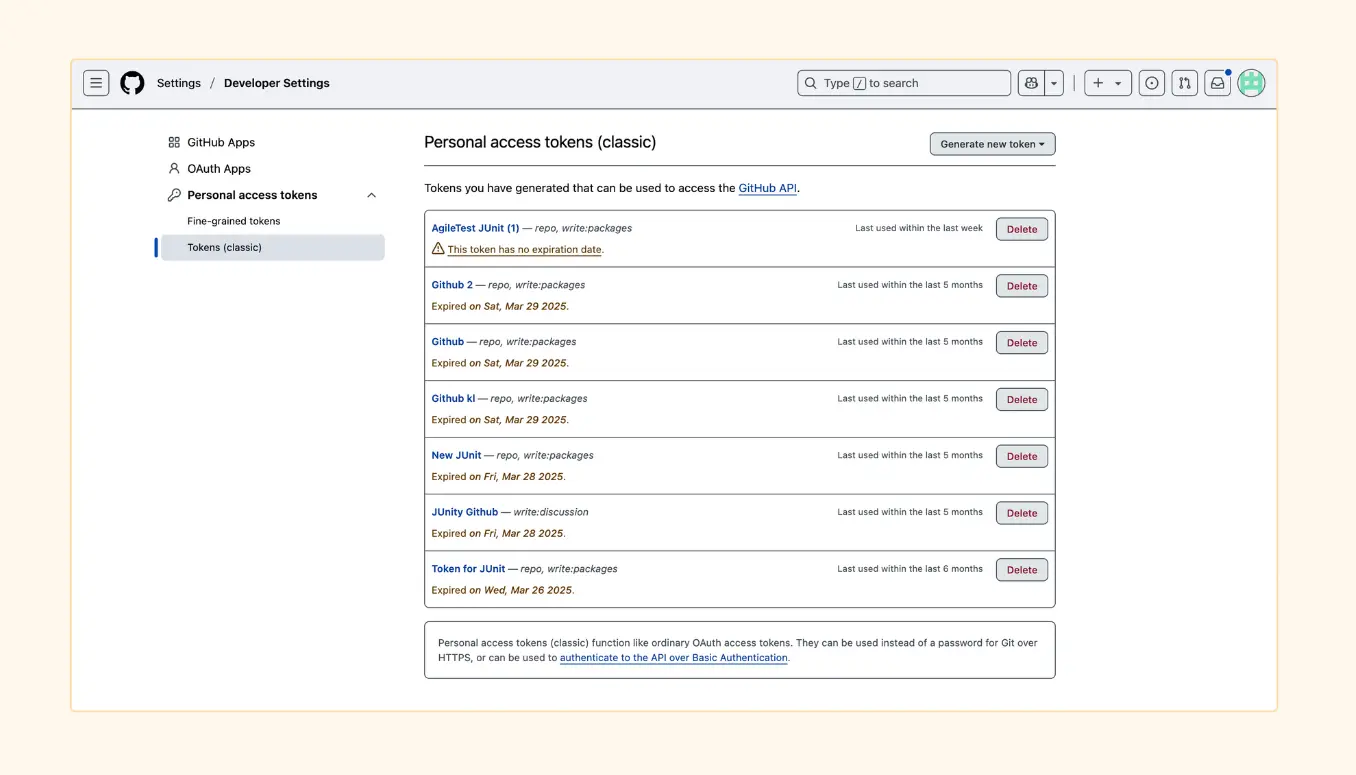Open the hamburger navigation menu
Viewport: 1356px width, 775px height.
(96, 83)
